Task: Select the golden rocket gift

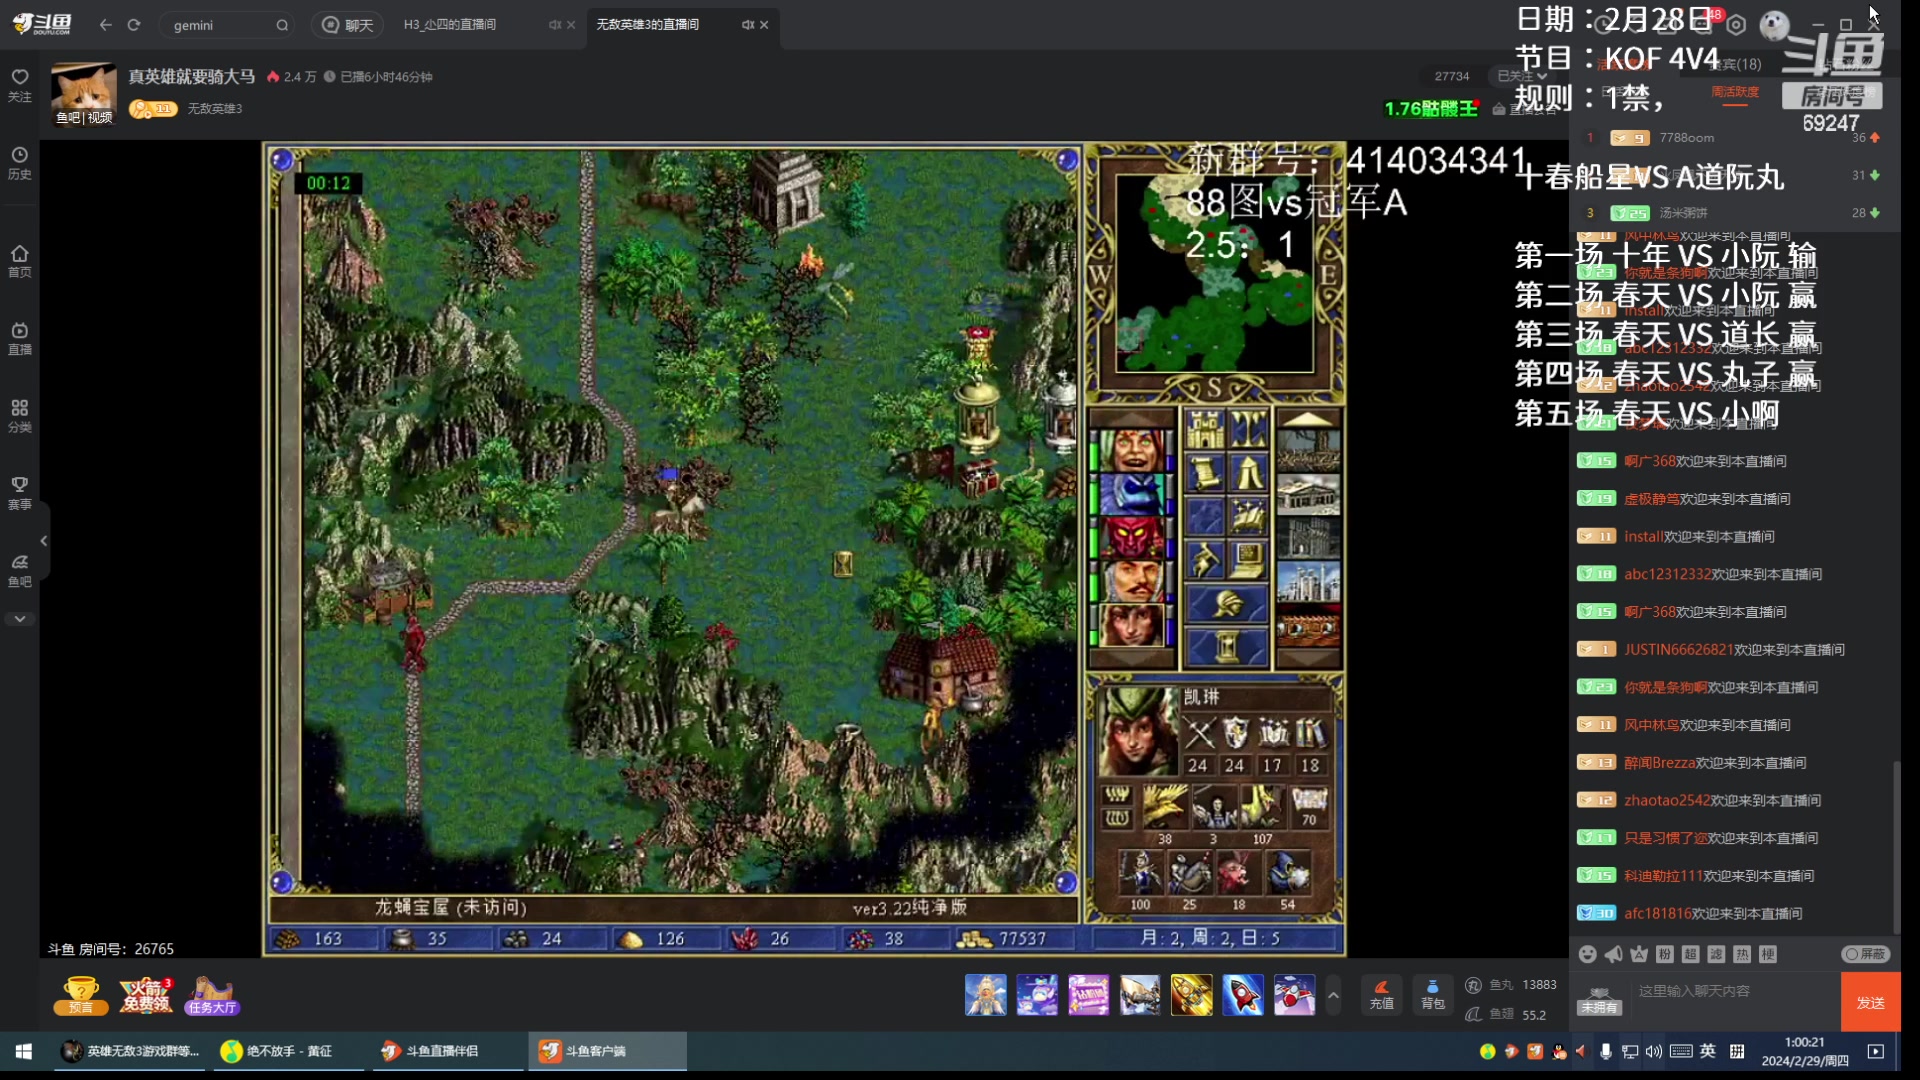Action: coord(1192,995)
